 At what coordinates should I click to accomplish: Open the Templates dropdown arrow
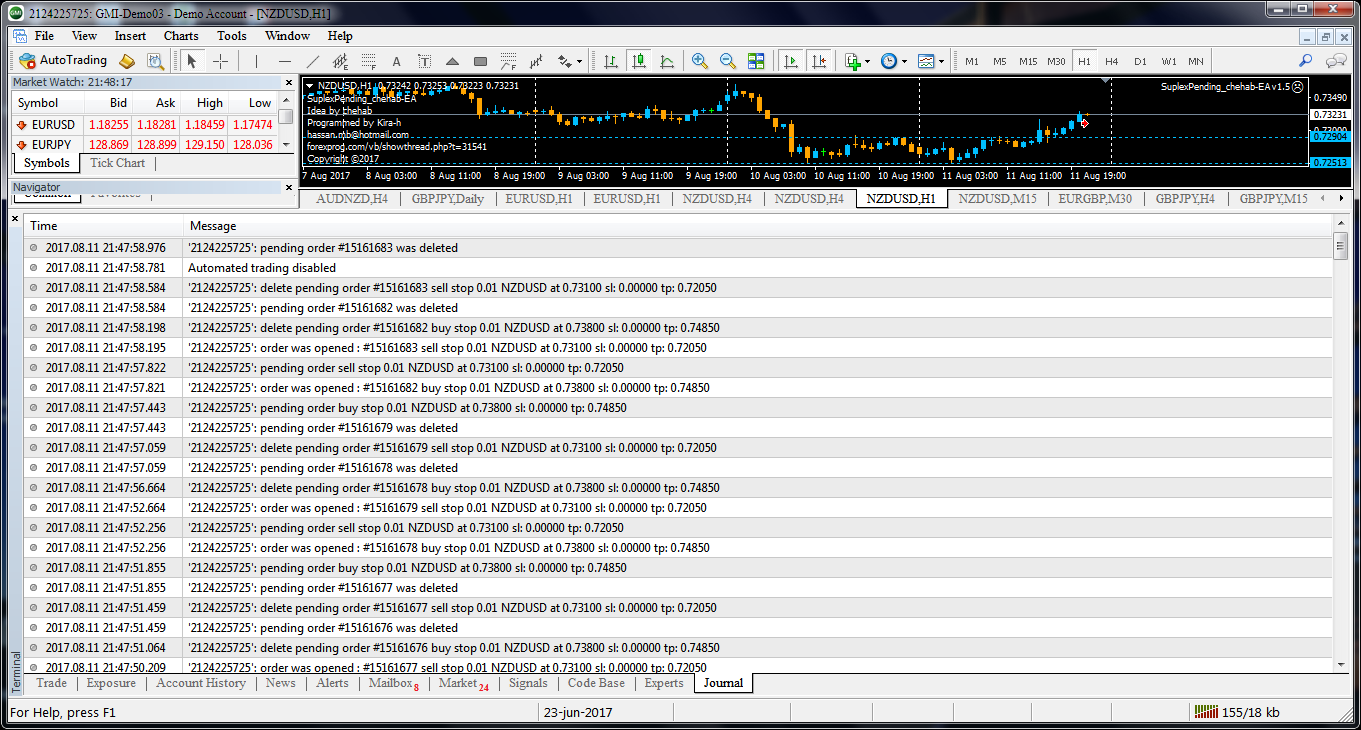click(941, 61)
